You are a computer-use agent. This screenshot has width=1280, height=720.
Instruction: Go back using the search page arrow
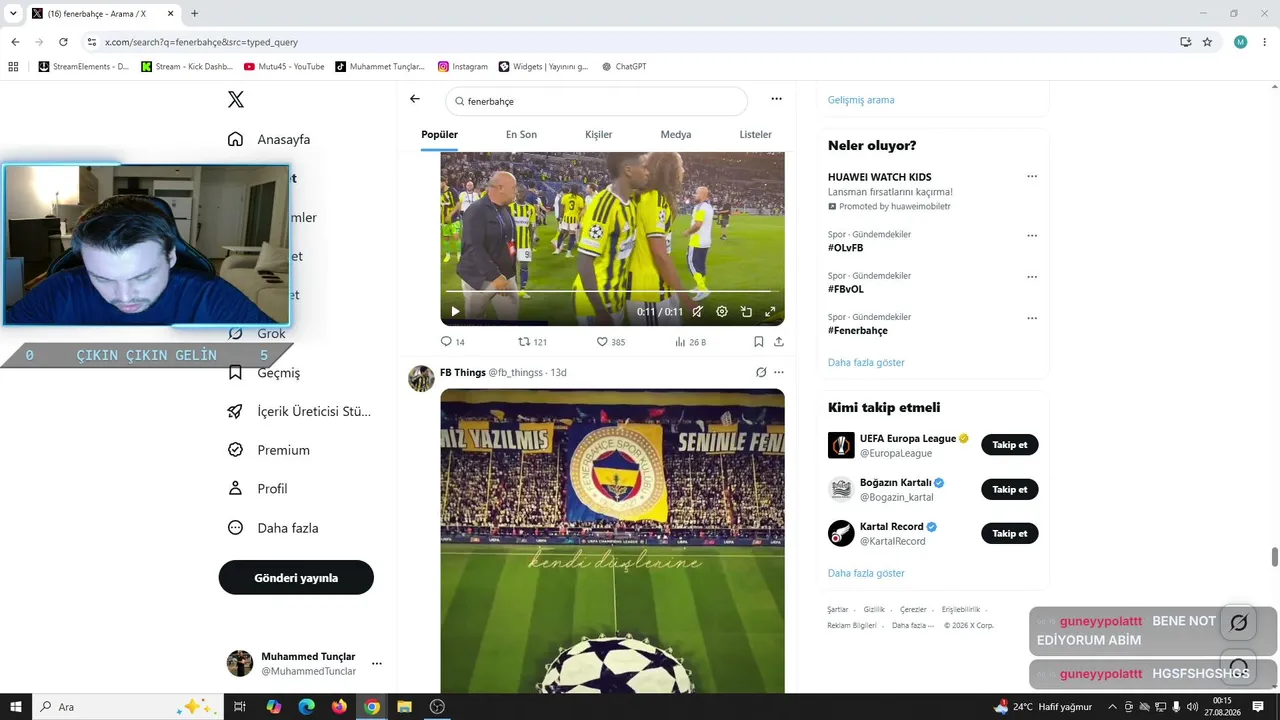(415, 99)
